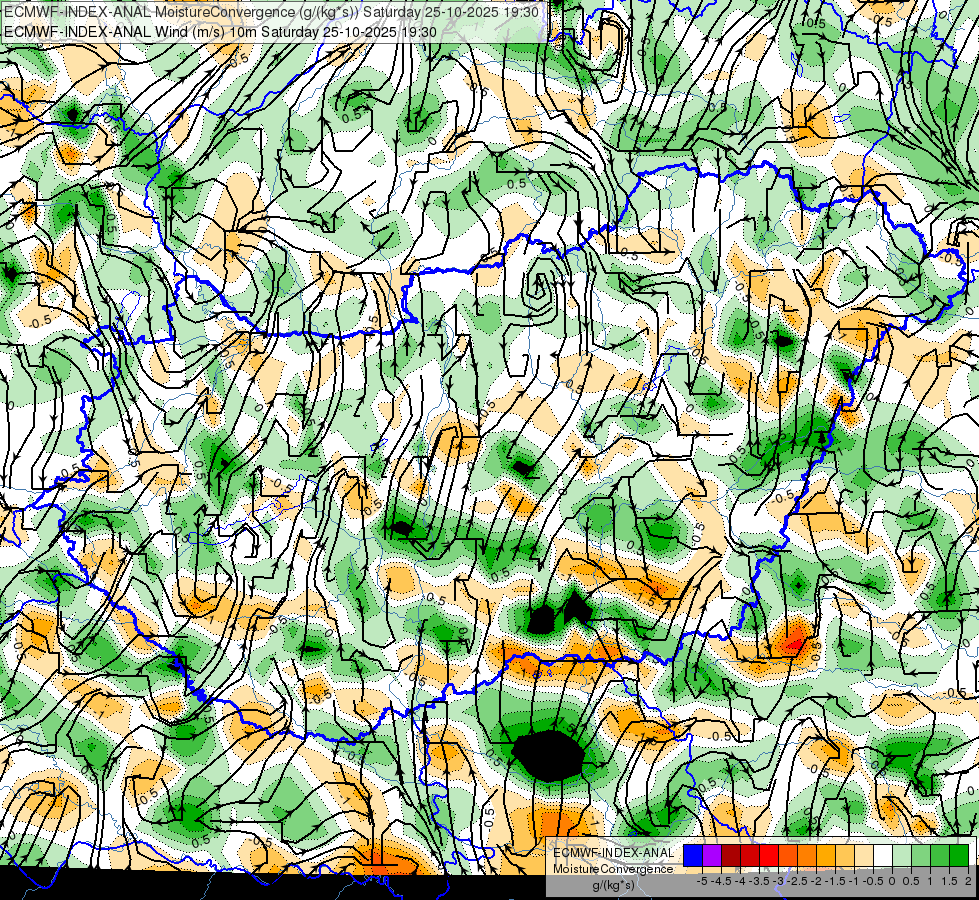Click the -3.5 tick label in the legend

760,881
